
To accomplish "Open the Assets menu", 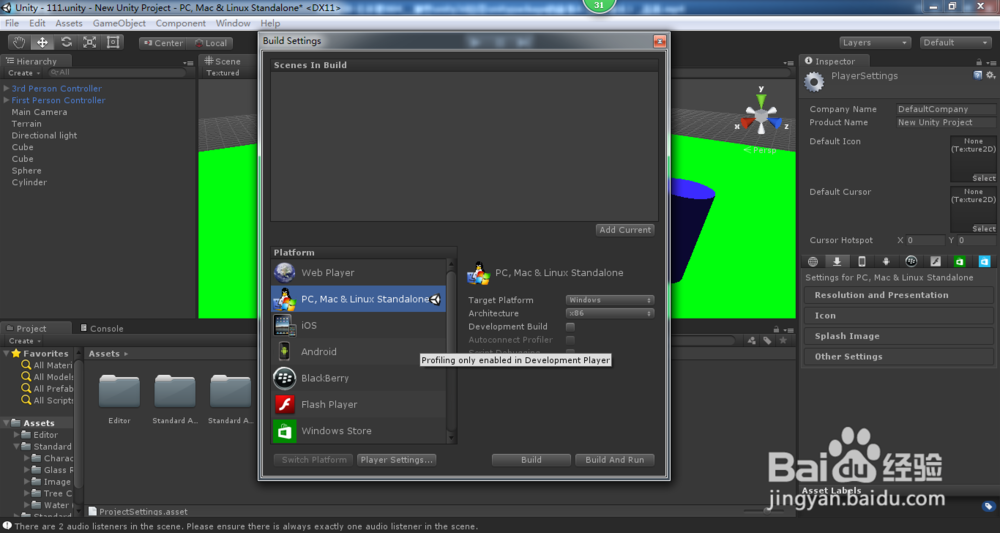I will pos(69,23).
